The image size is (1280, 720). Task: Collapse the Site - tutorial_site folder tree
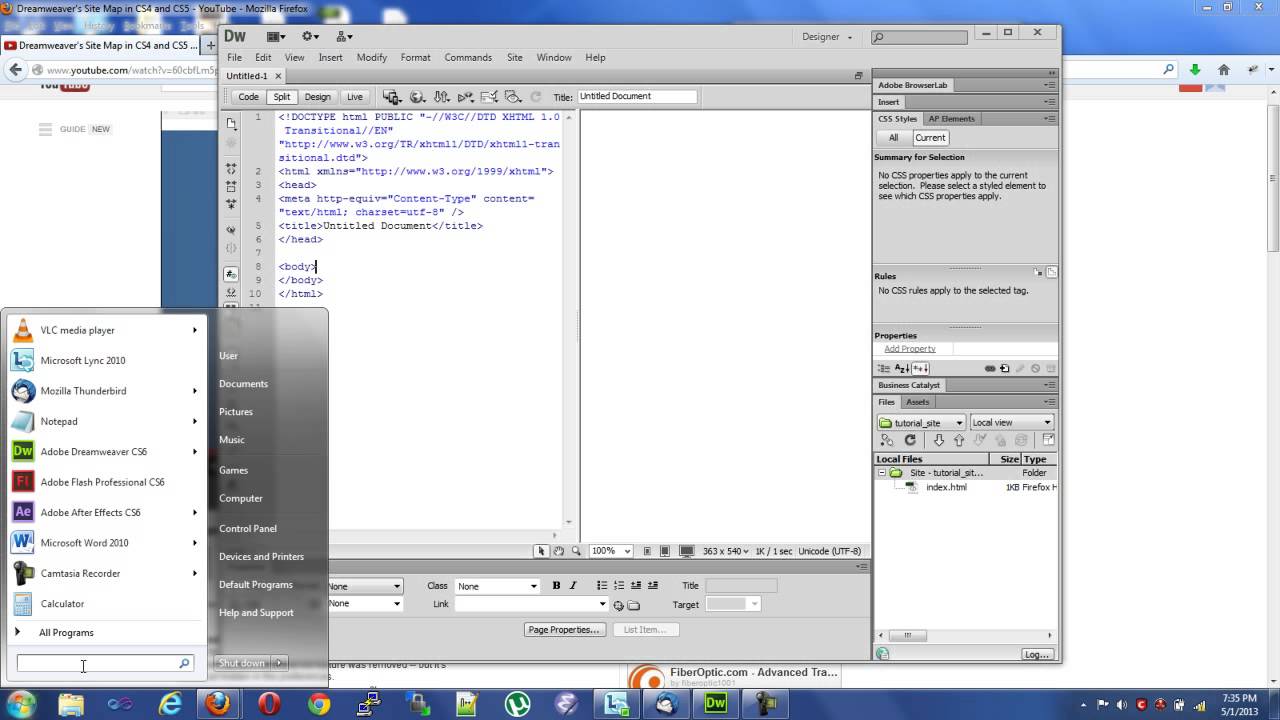click(882, 473)
